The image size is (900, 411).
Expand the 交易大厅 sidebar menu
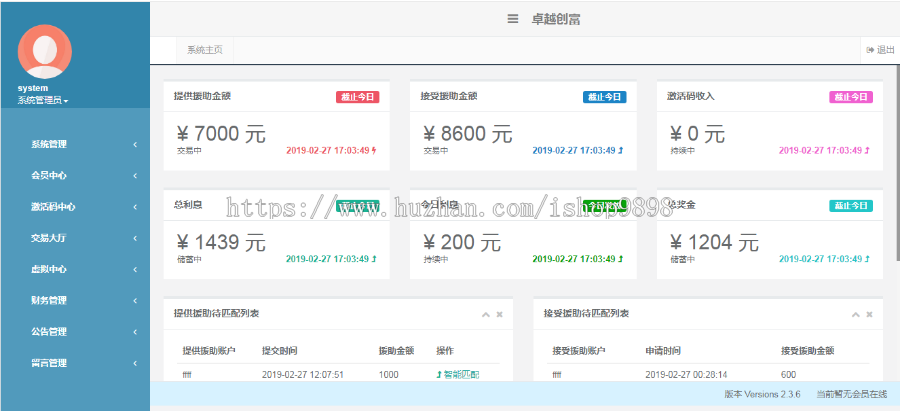75,238
